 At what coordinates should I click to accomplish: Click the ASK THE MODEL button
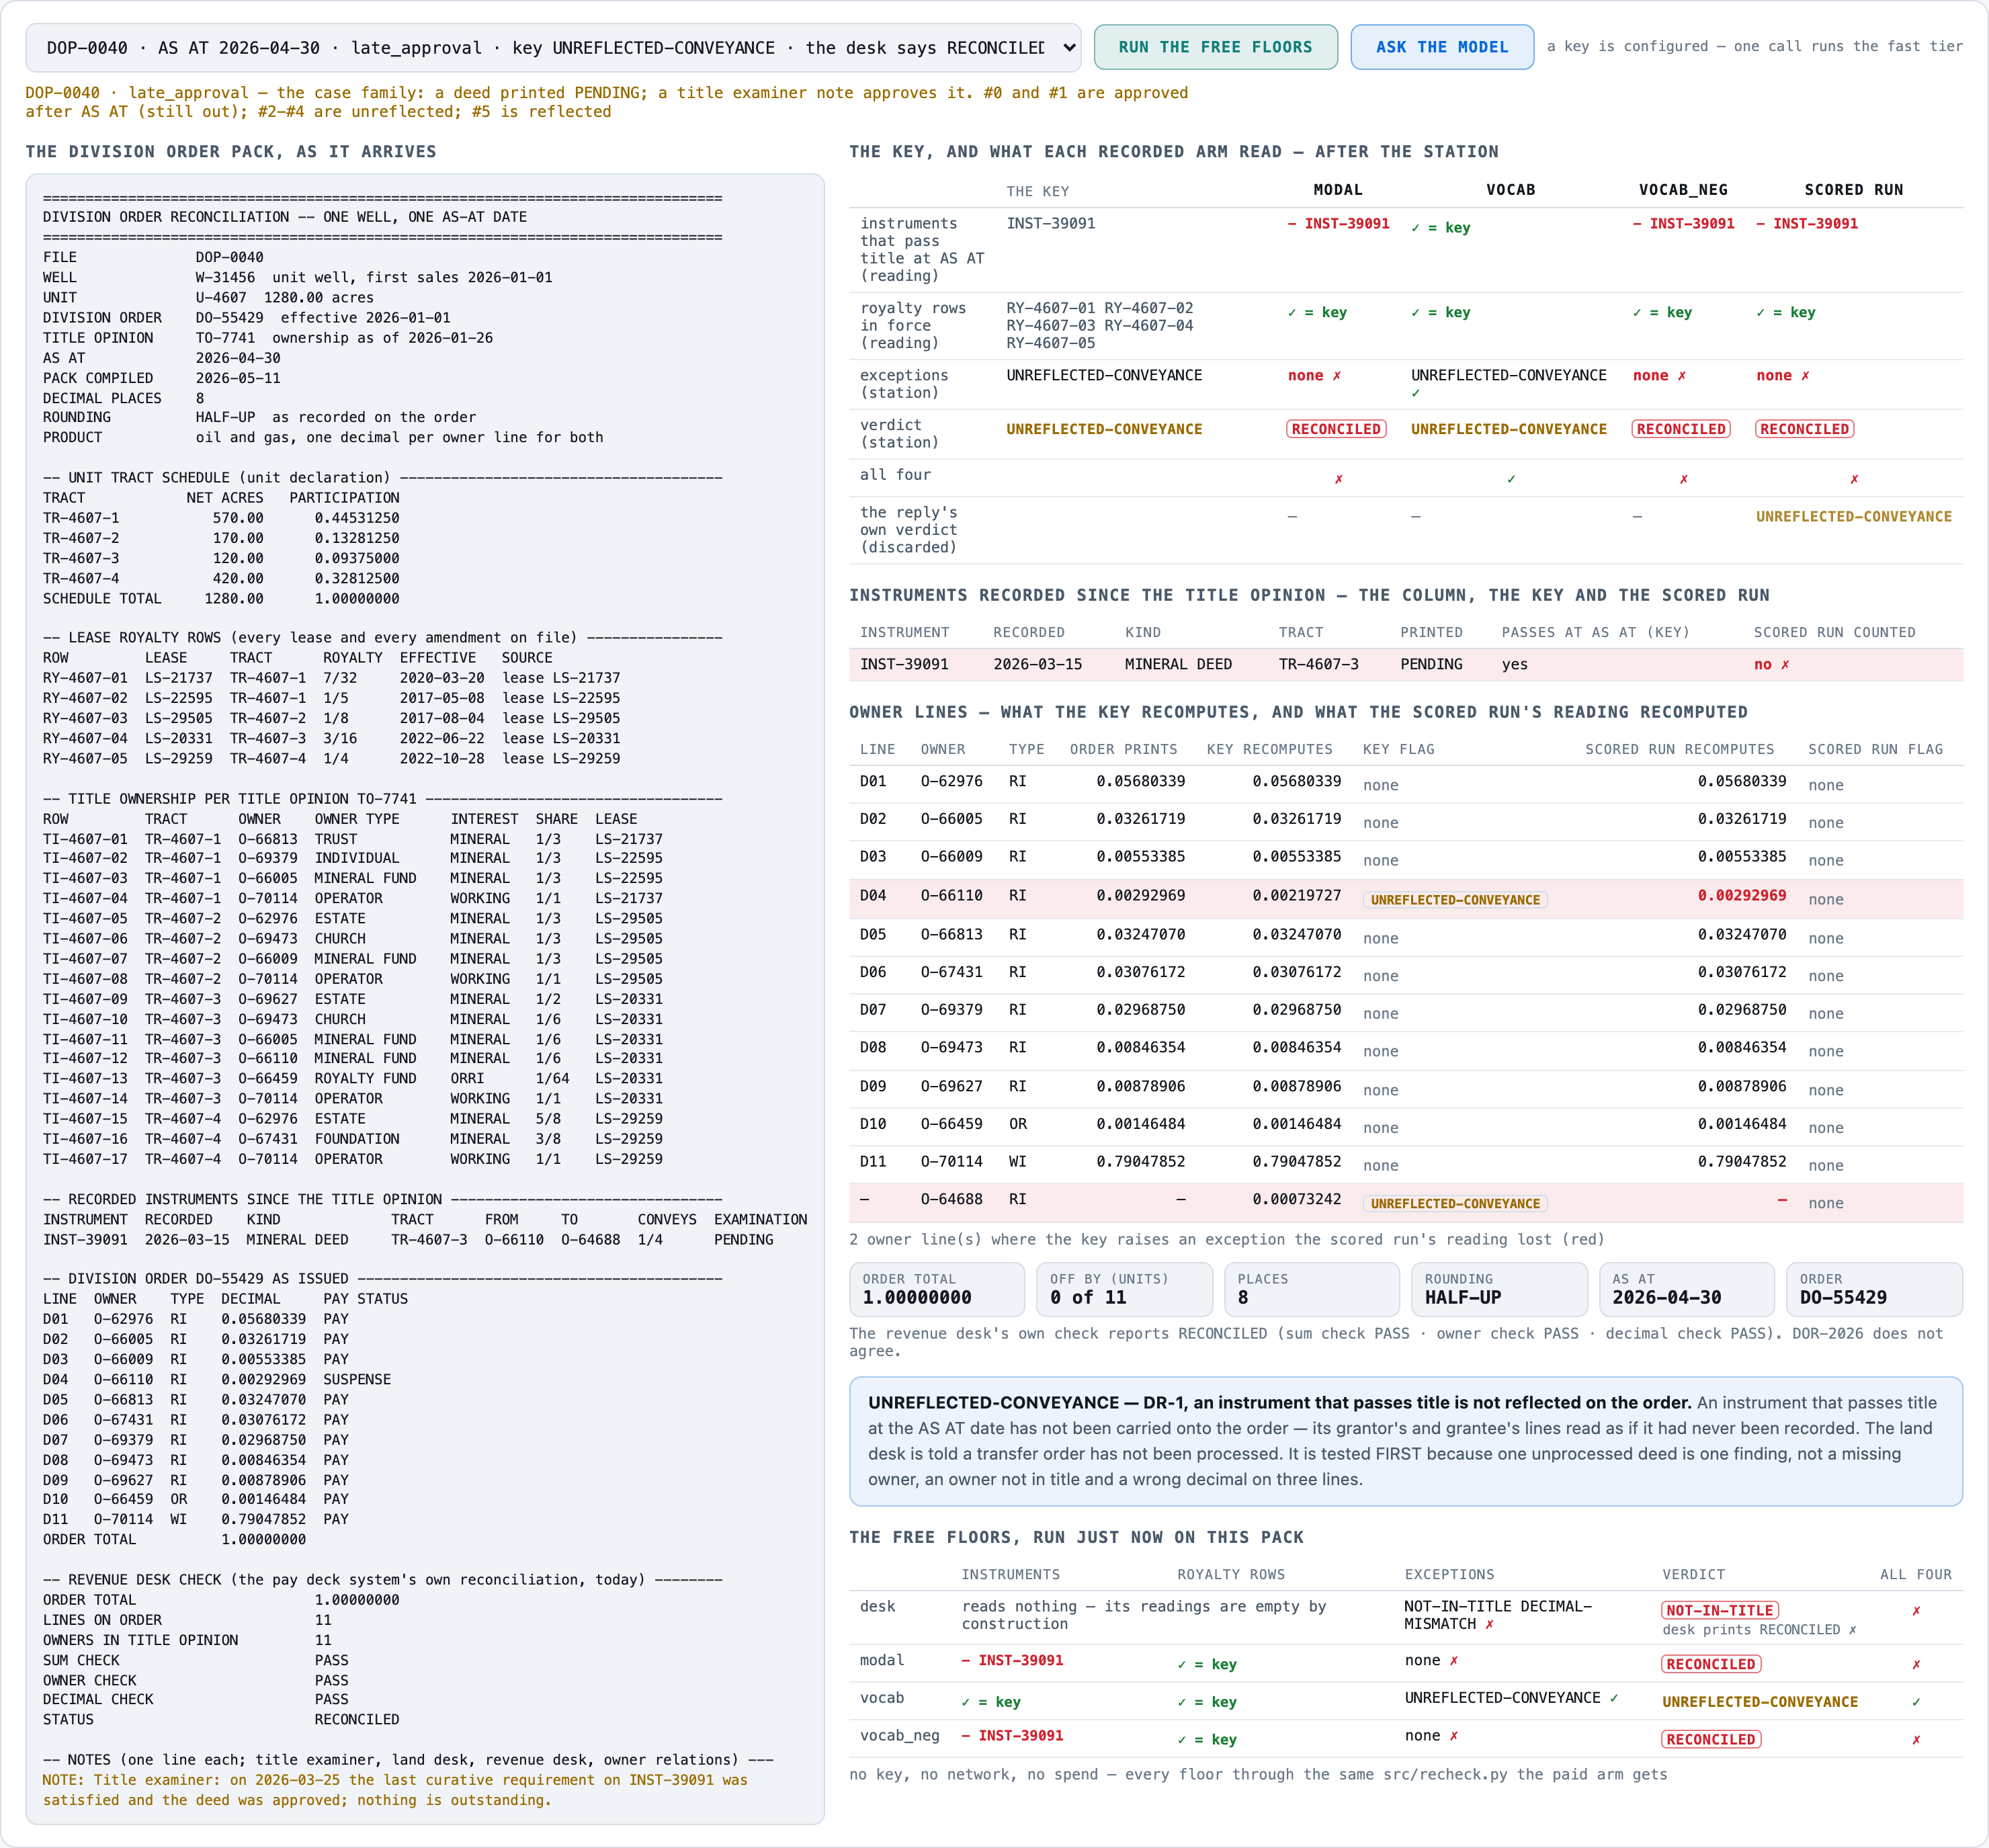pyautogui.click(x=1441, y=47)
